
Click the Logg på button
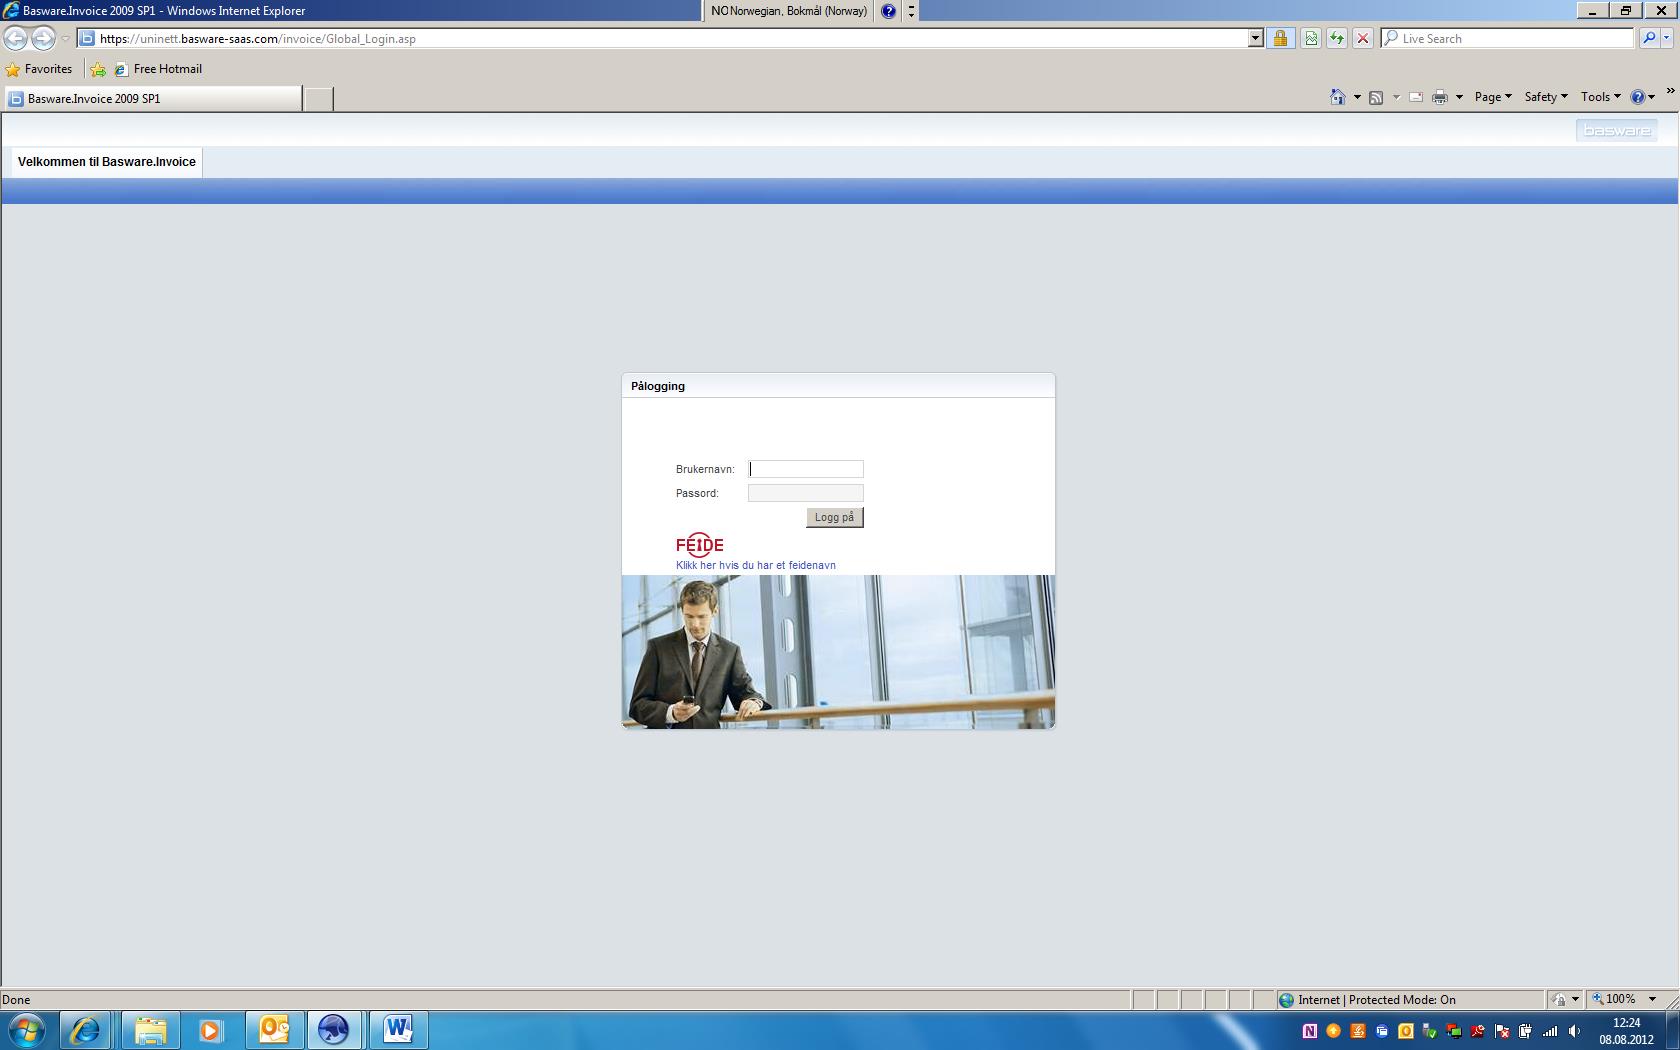[835, 517]
